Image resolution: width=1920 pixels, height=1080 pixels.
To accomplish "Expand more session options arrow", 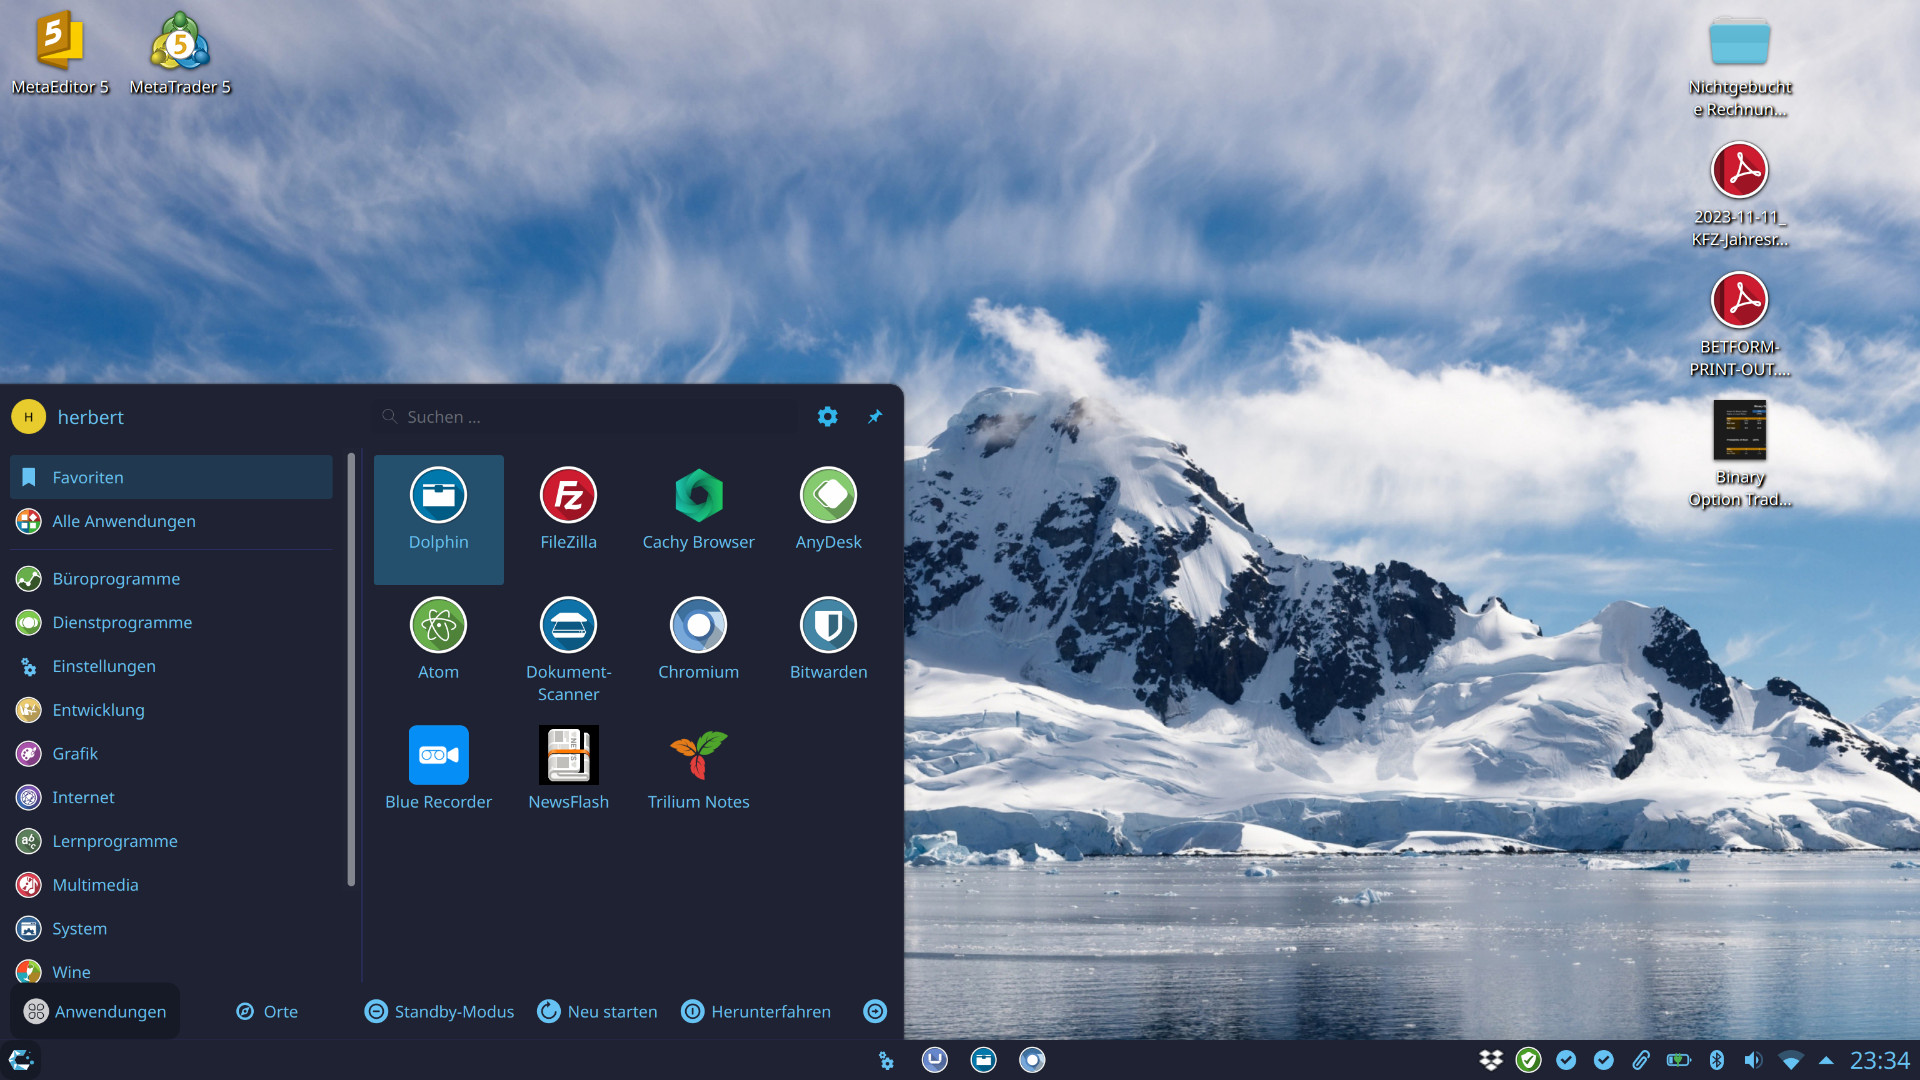I will [x=875, y=1012].
